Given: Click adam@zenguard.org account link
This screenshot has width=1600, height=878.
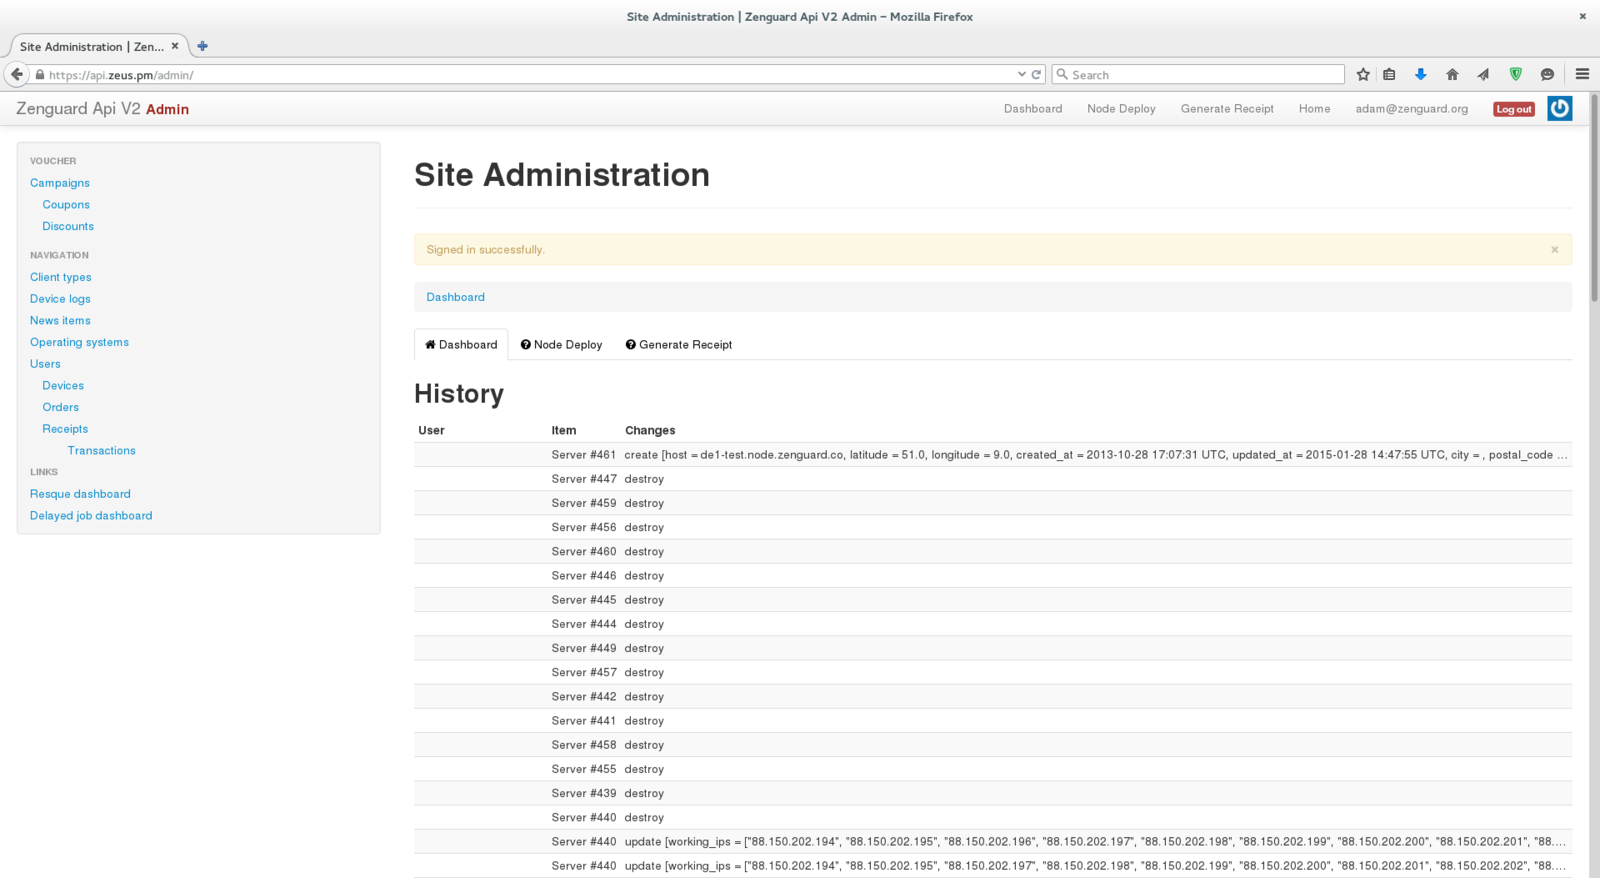Looking at the screenshot, I should (1411, 109).
